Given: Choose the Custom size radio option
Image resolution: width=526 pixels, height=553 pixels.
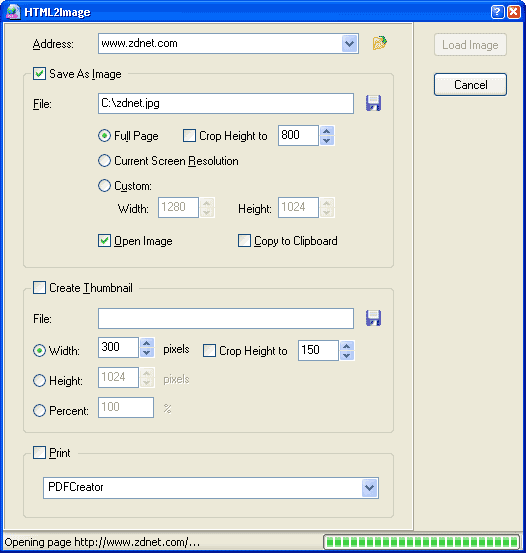Looking at the screenshot, I should click(104, 186).
